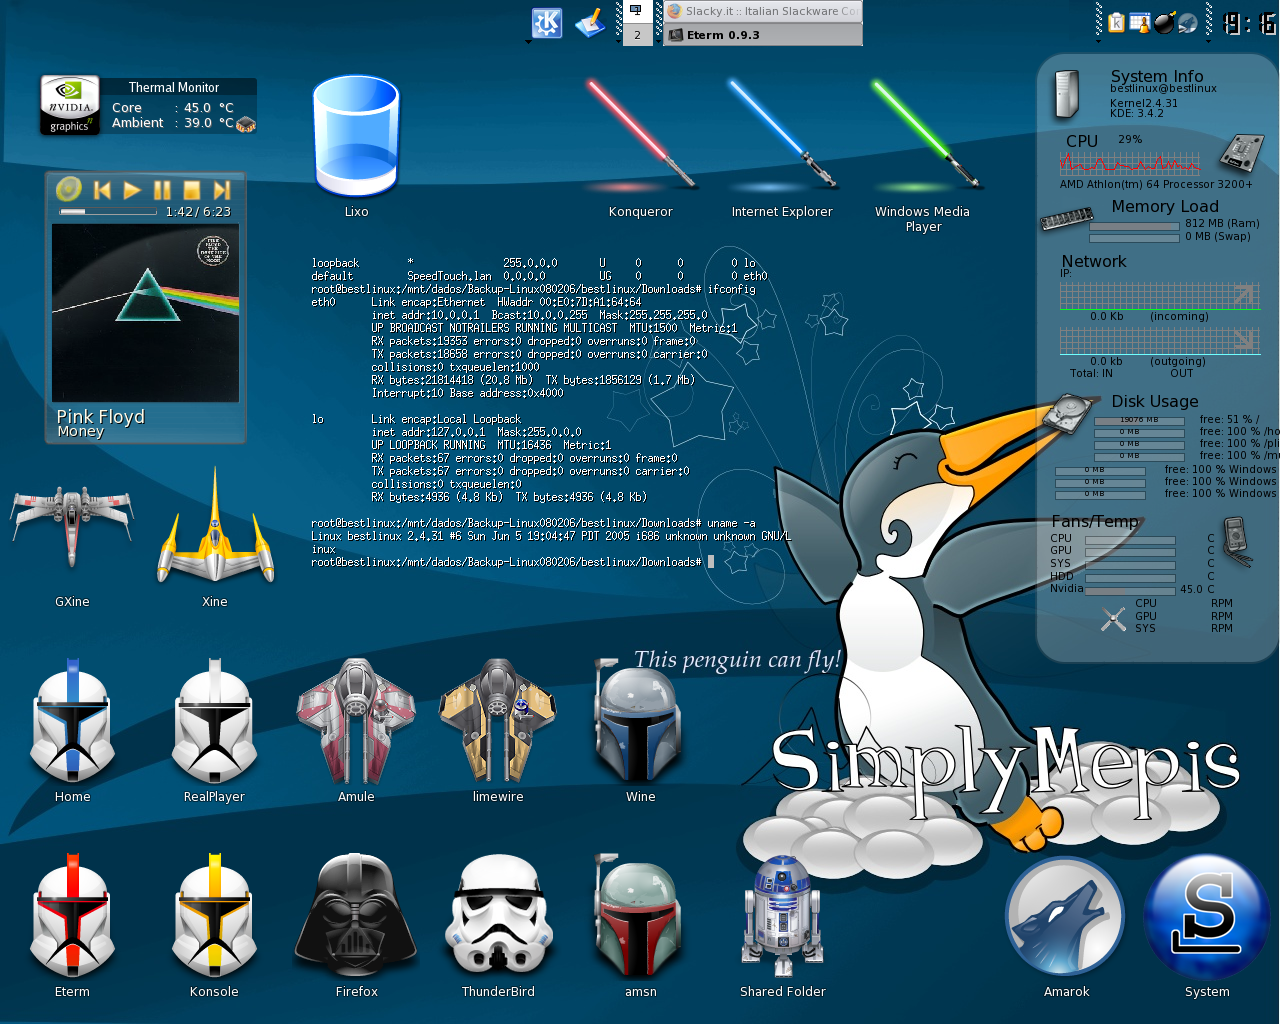
Task: Switch to virtual desktop 2 pager
Action: pos(637,35)
